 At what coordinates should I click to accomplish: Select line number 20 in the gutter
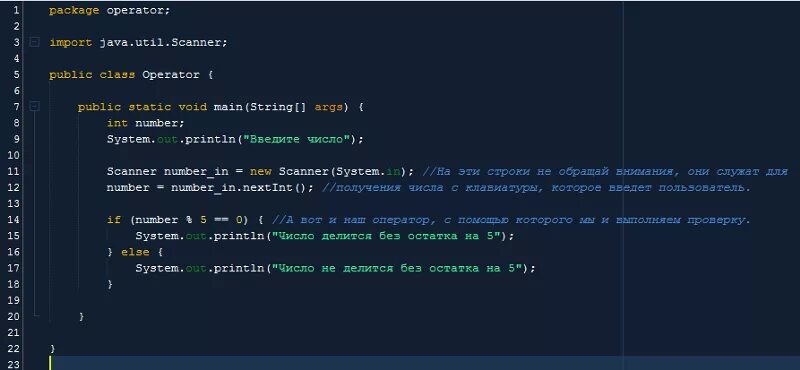pos(14,316)
